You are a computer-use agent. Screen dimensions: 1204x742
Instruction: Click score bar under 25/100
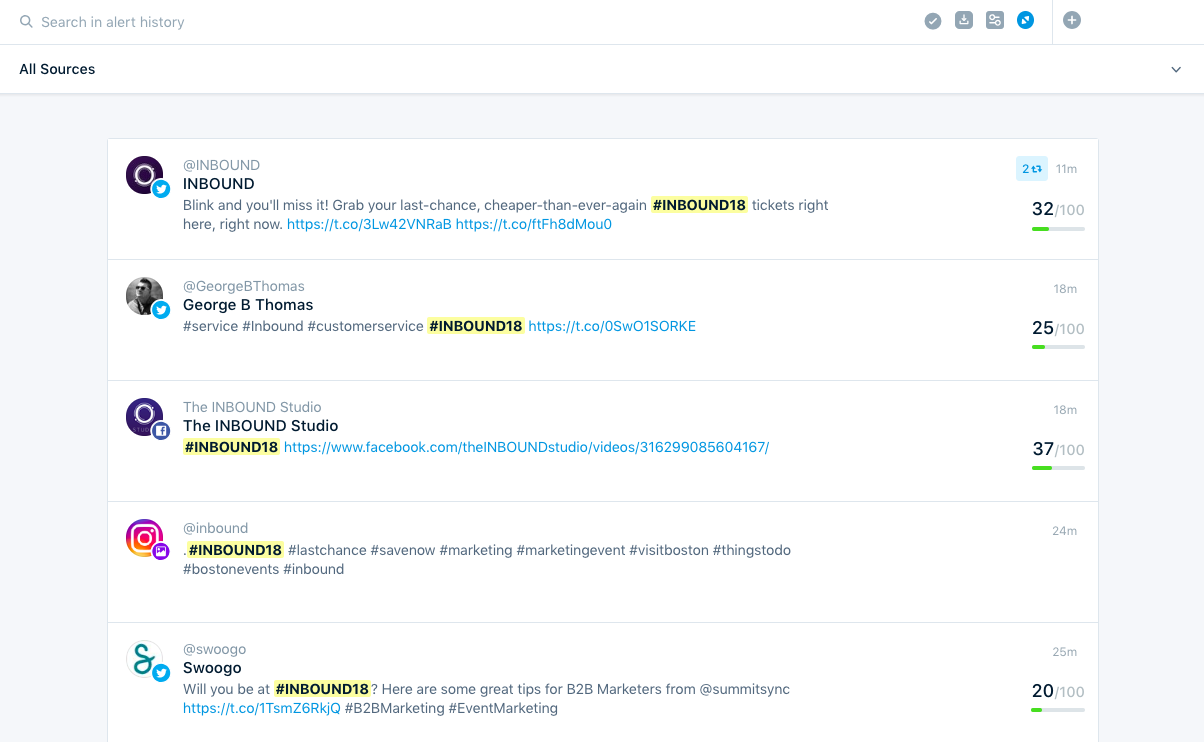[1058, 347]
